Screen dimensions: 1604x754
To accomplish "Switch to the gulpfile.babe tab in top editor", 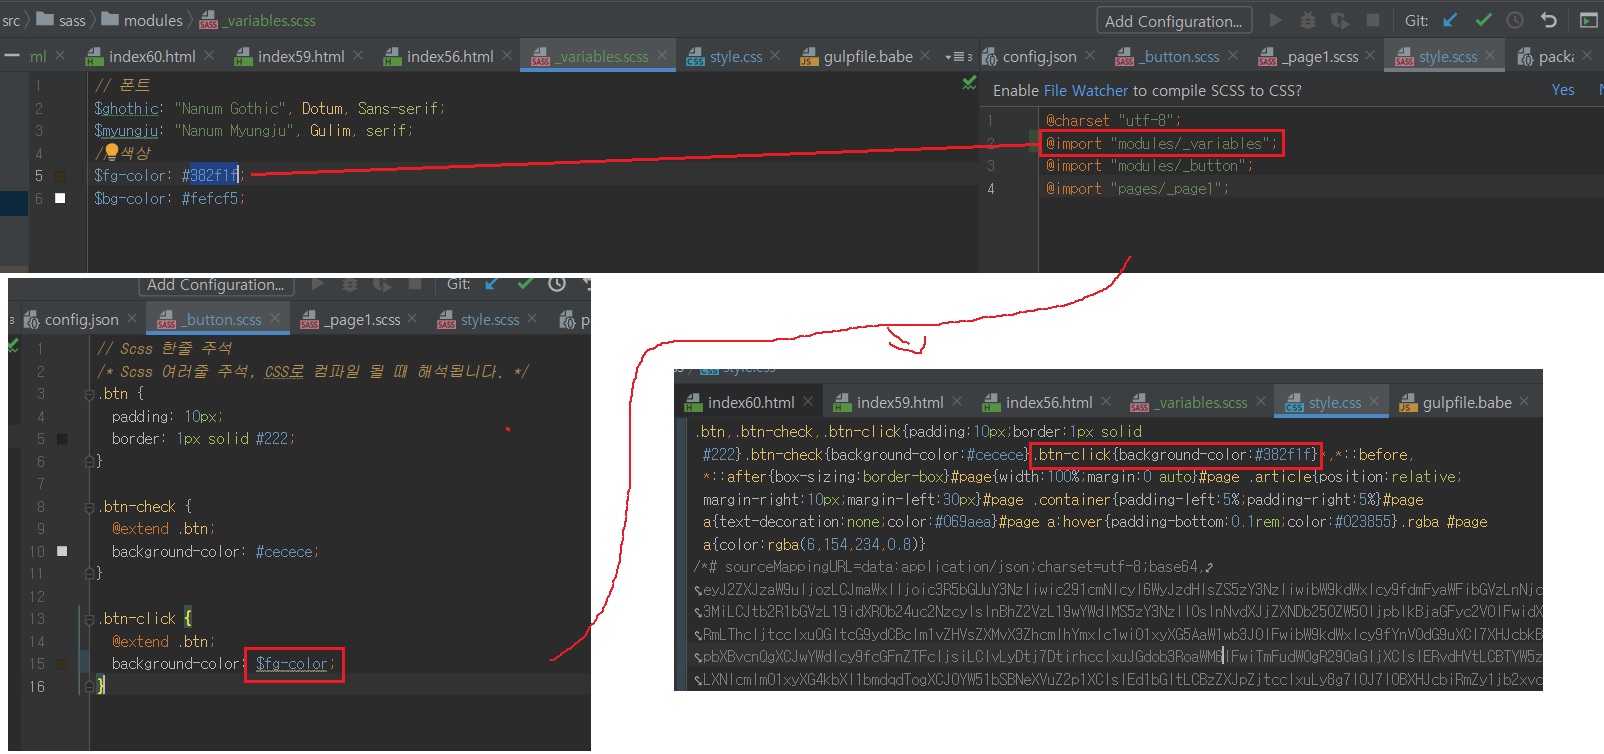I will 867,57.
